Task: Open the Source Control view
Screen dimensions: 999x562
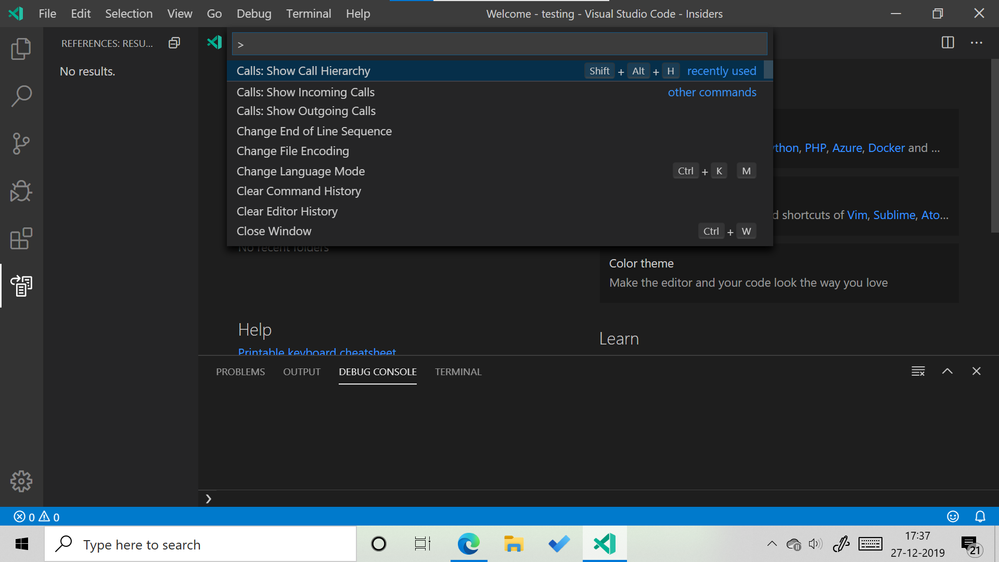Action: coord(21,143)
